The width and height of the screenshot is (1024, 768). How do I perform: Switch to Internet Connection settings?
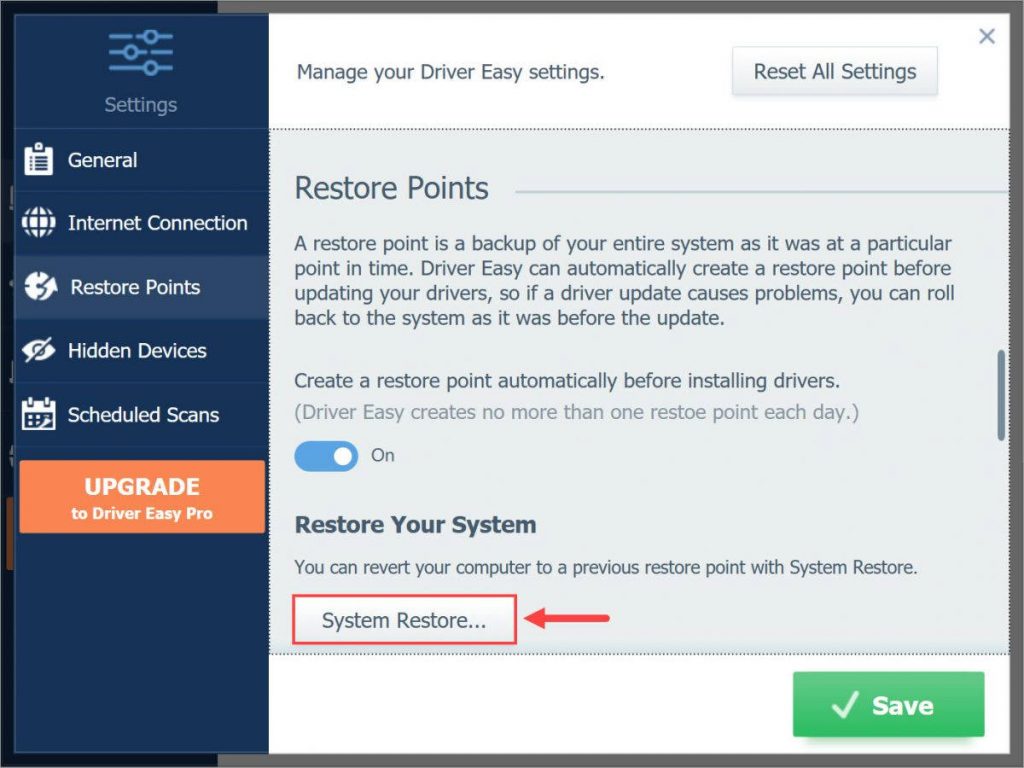(x=141, y=223)
